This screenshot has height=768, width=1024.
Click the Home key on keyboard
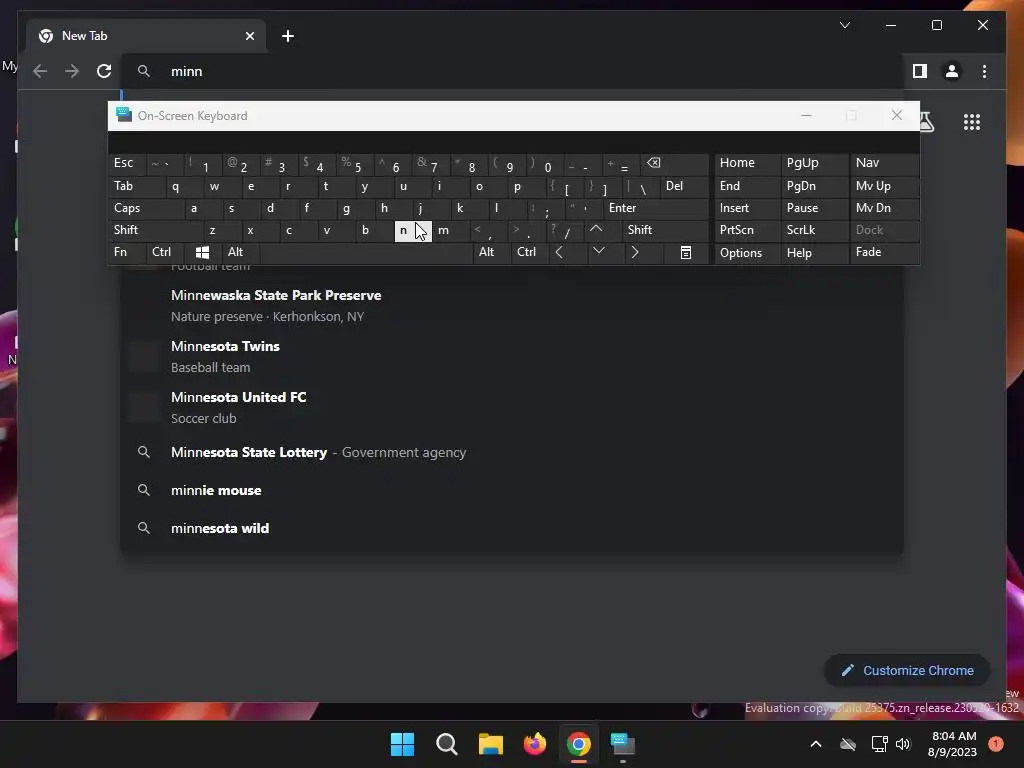pos(748,163)
